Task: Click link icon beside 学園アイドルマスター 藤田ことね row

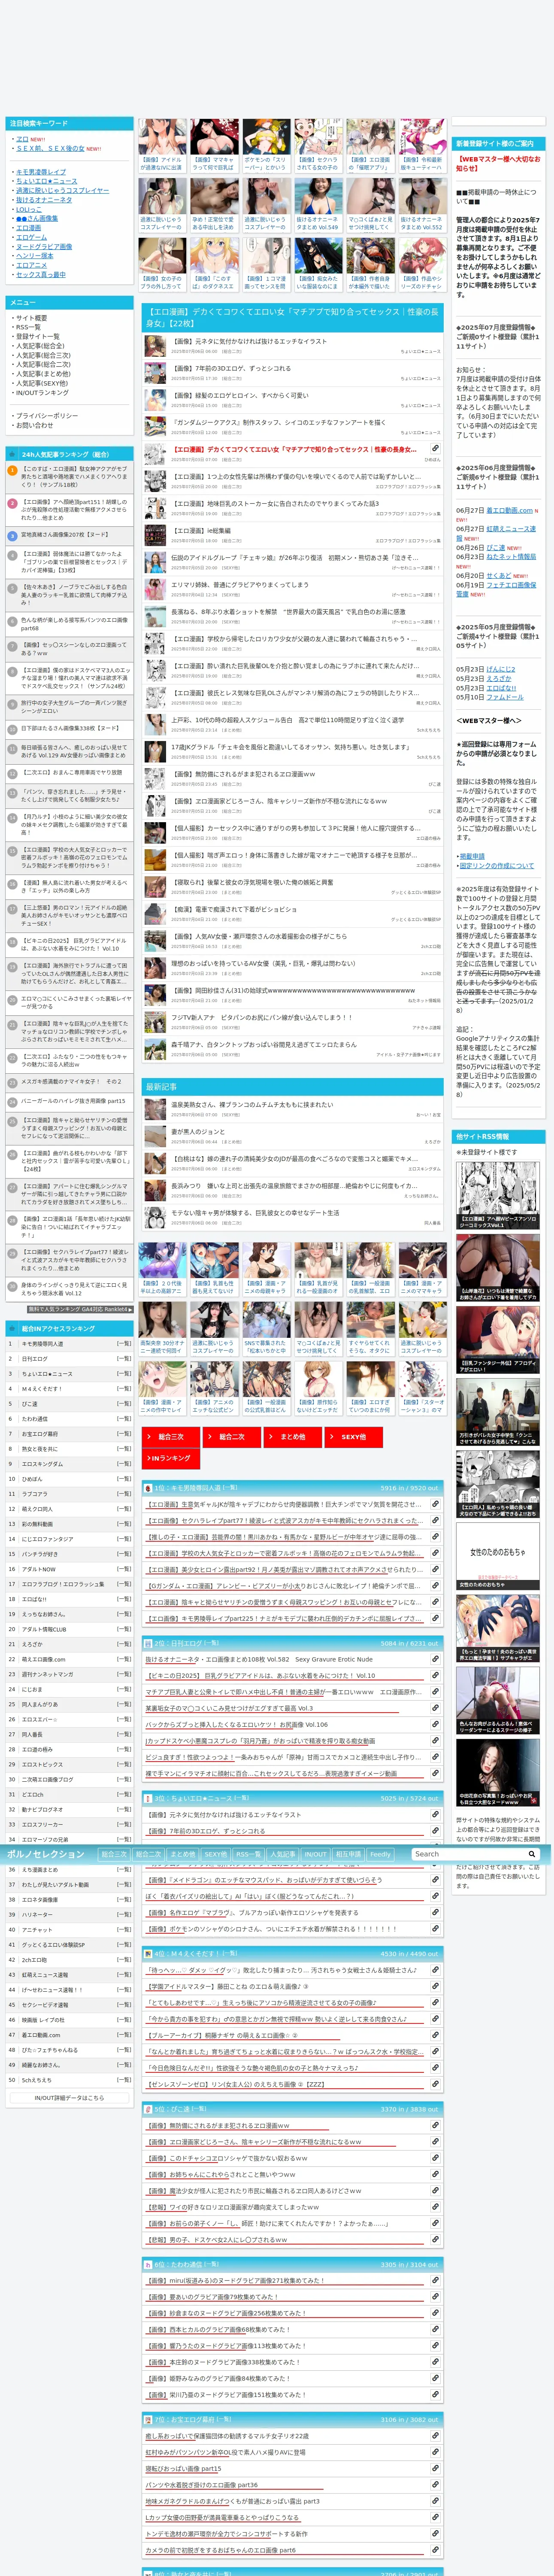Action: 435,1986
